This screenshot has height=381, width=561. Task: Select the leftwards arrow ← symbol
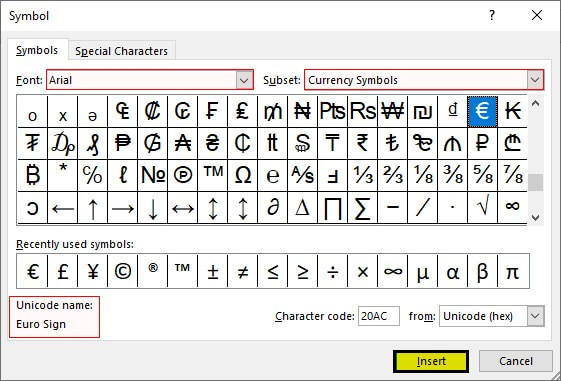63,208
